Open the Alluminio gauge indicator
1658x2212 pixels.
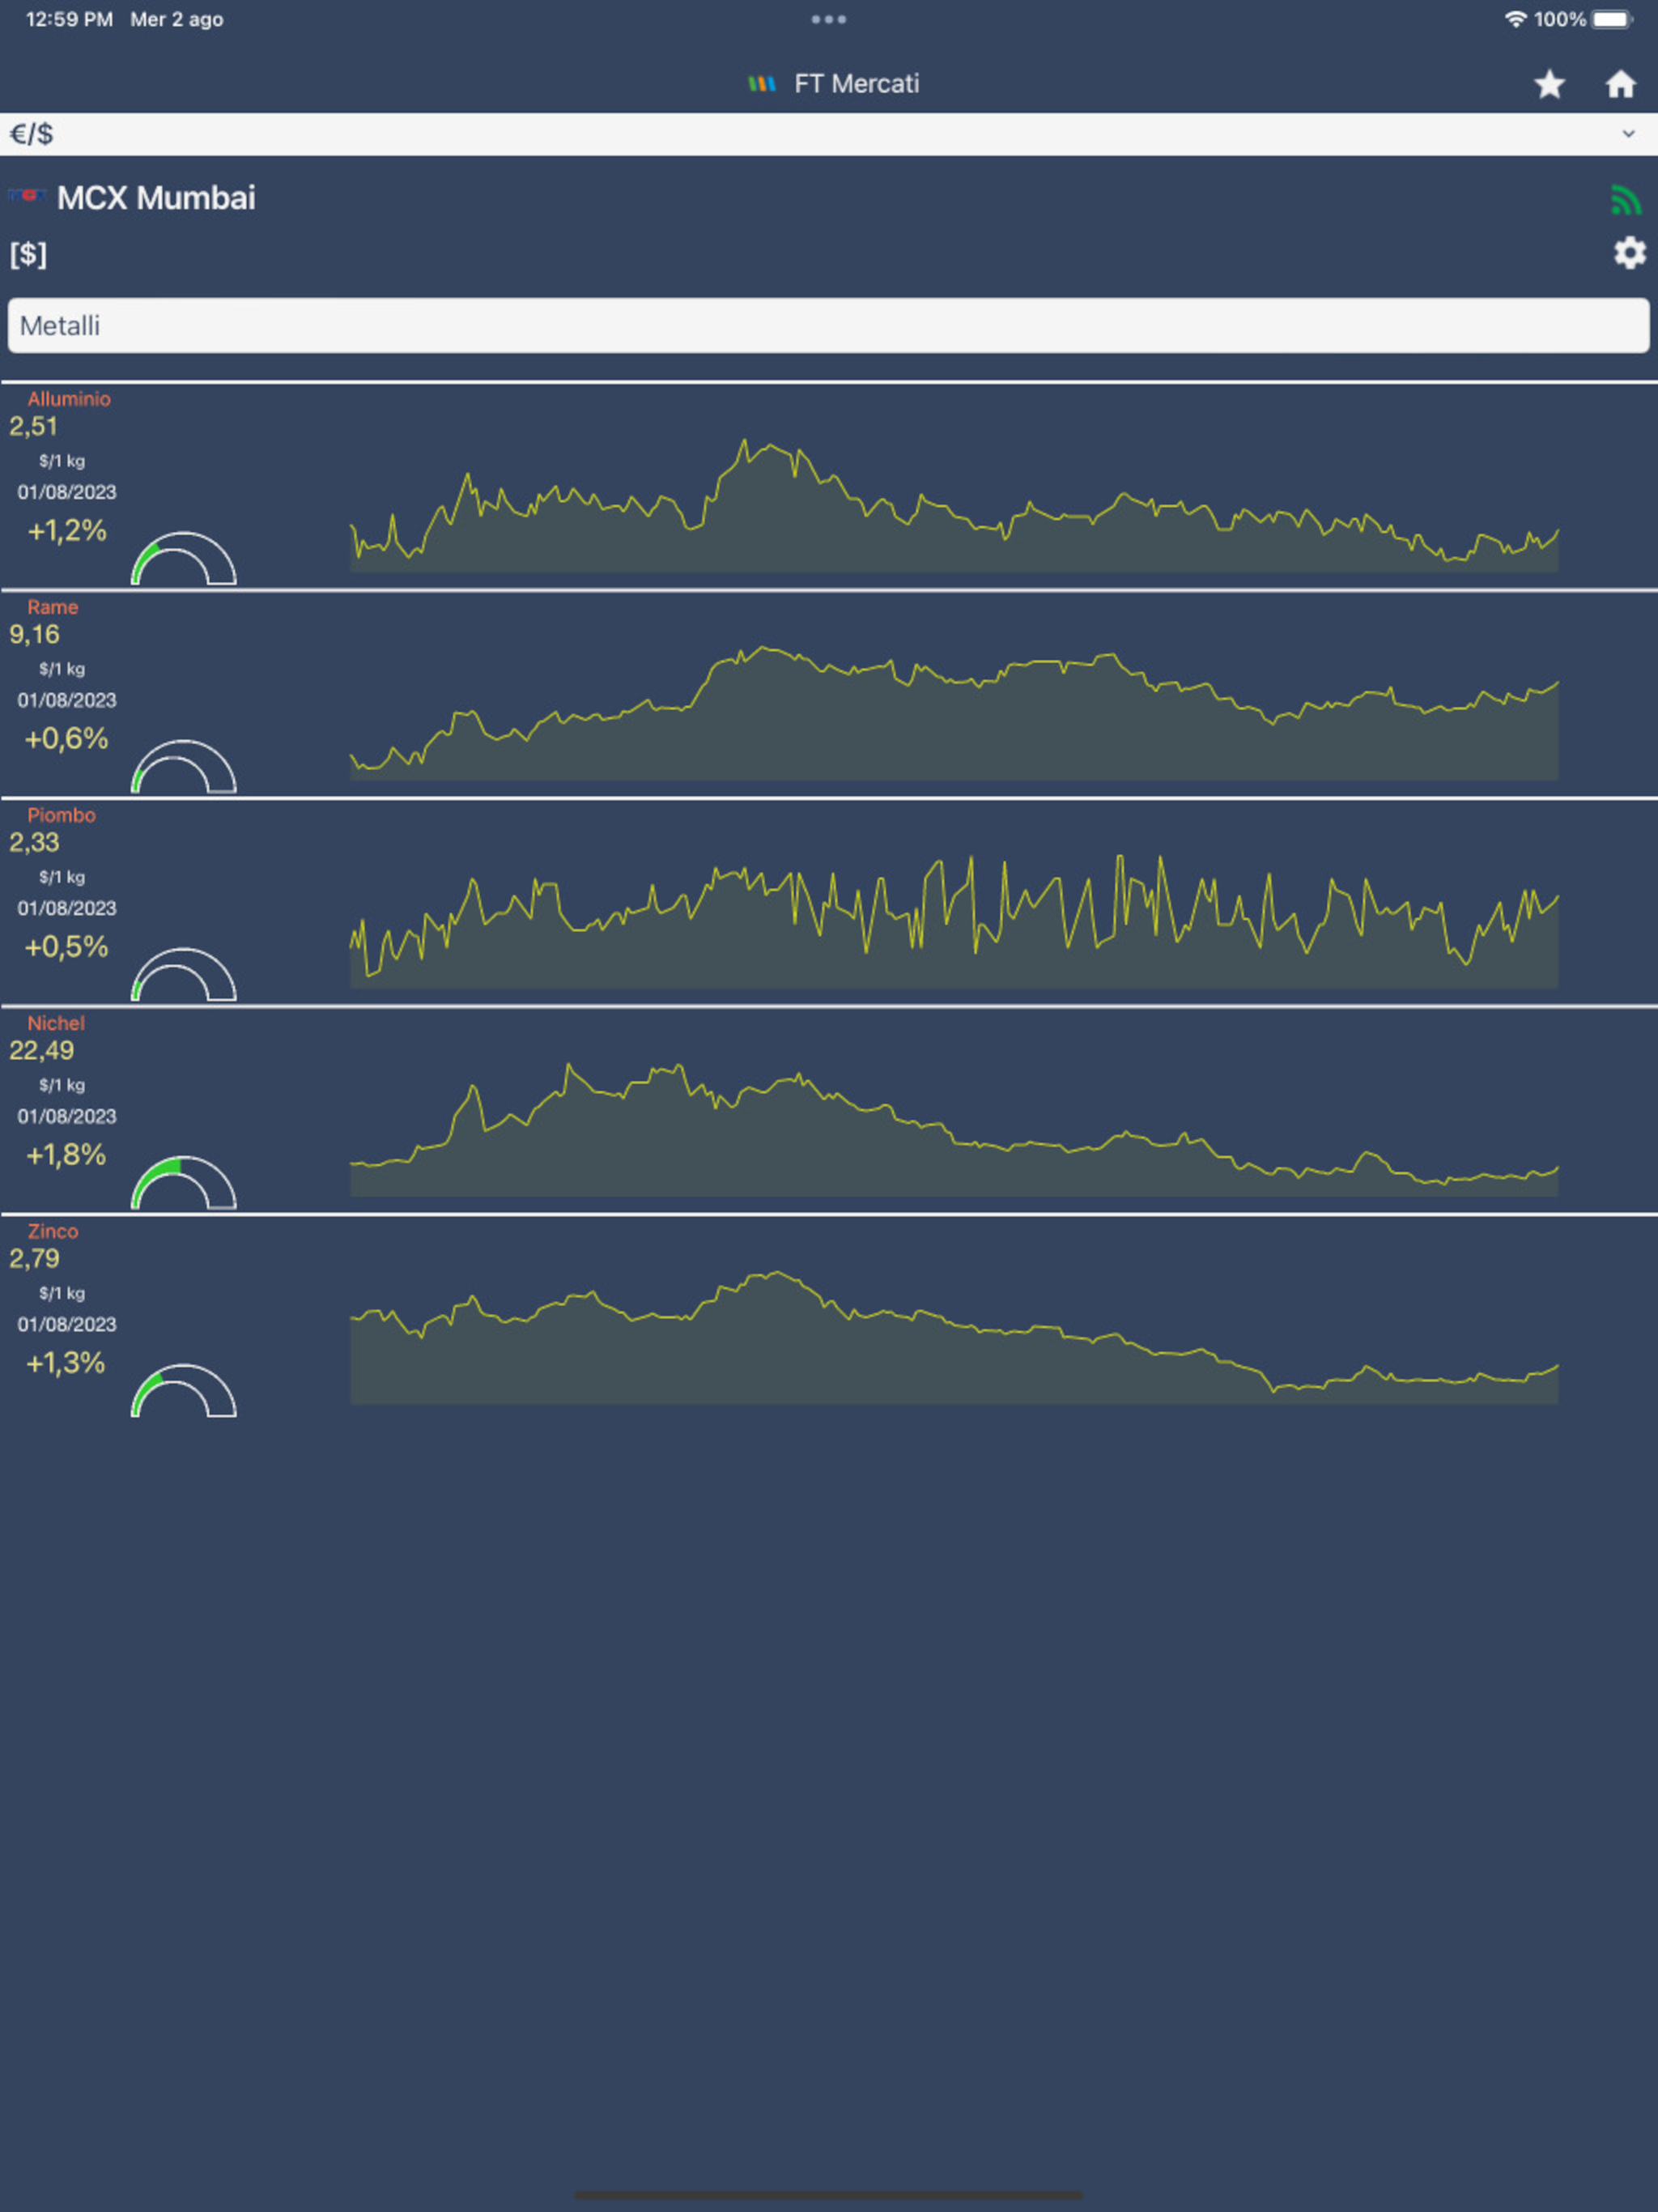pos(184,558)
